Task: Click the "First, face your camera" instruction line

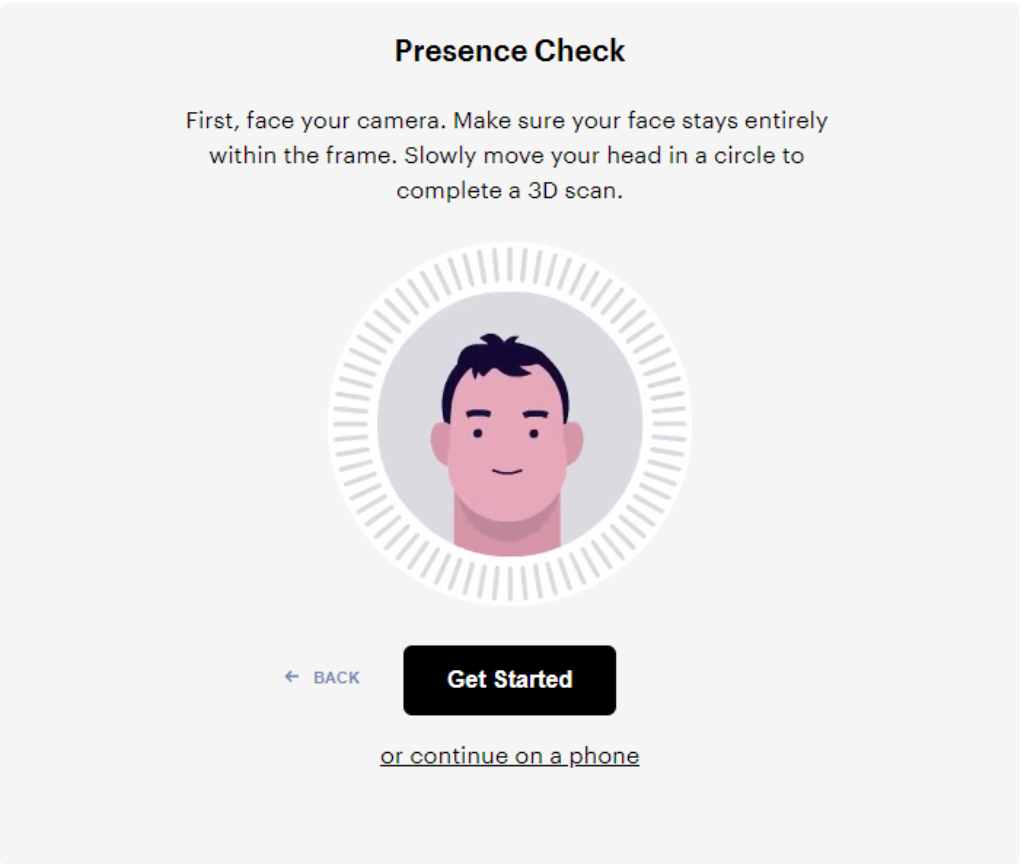Action: click(506, 121)
